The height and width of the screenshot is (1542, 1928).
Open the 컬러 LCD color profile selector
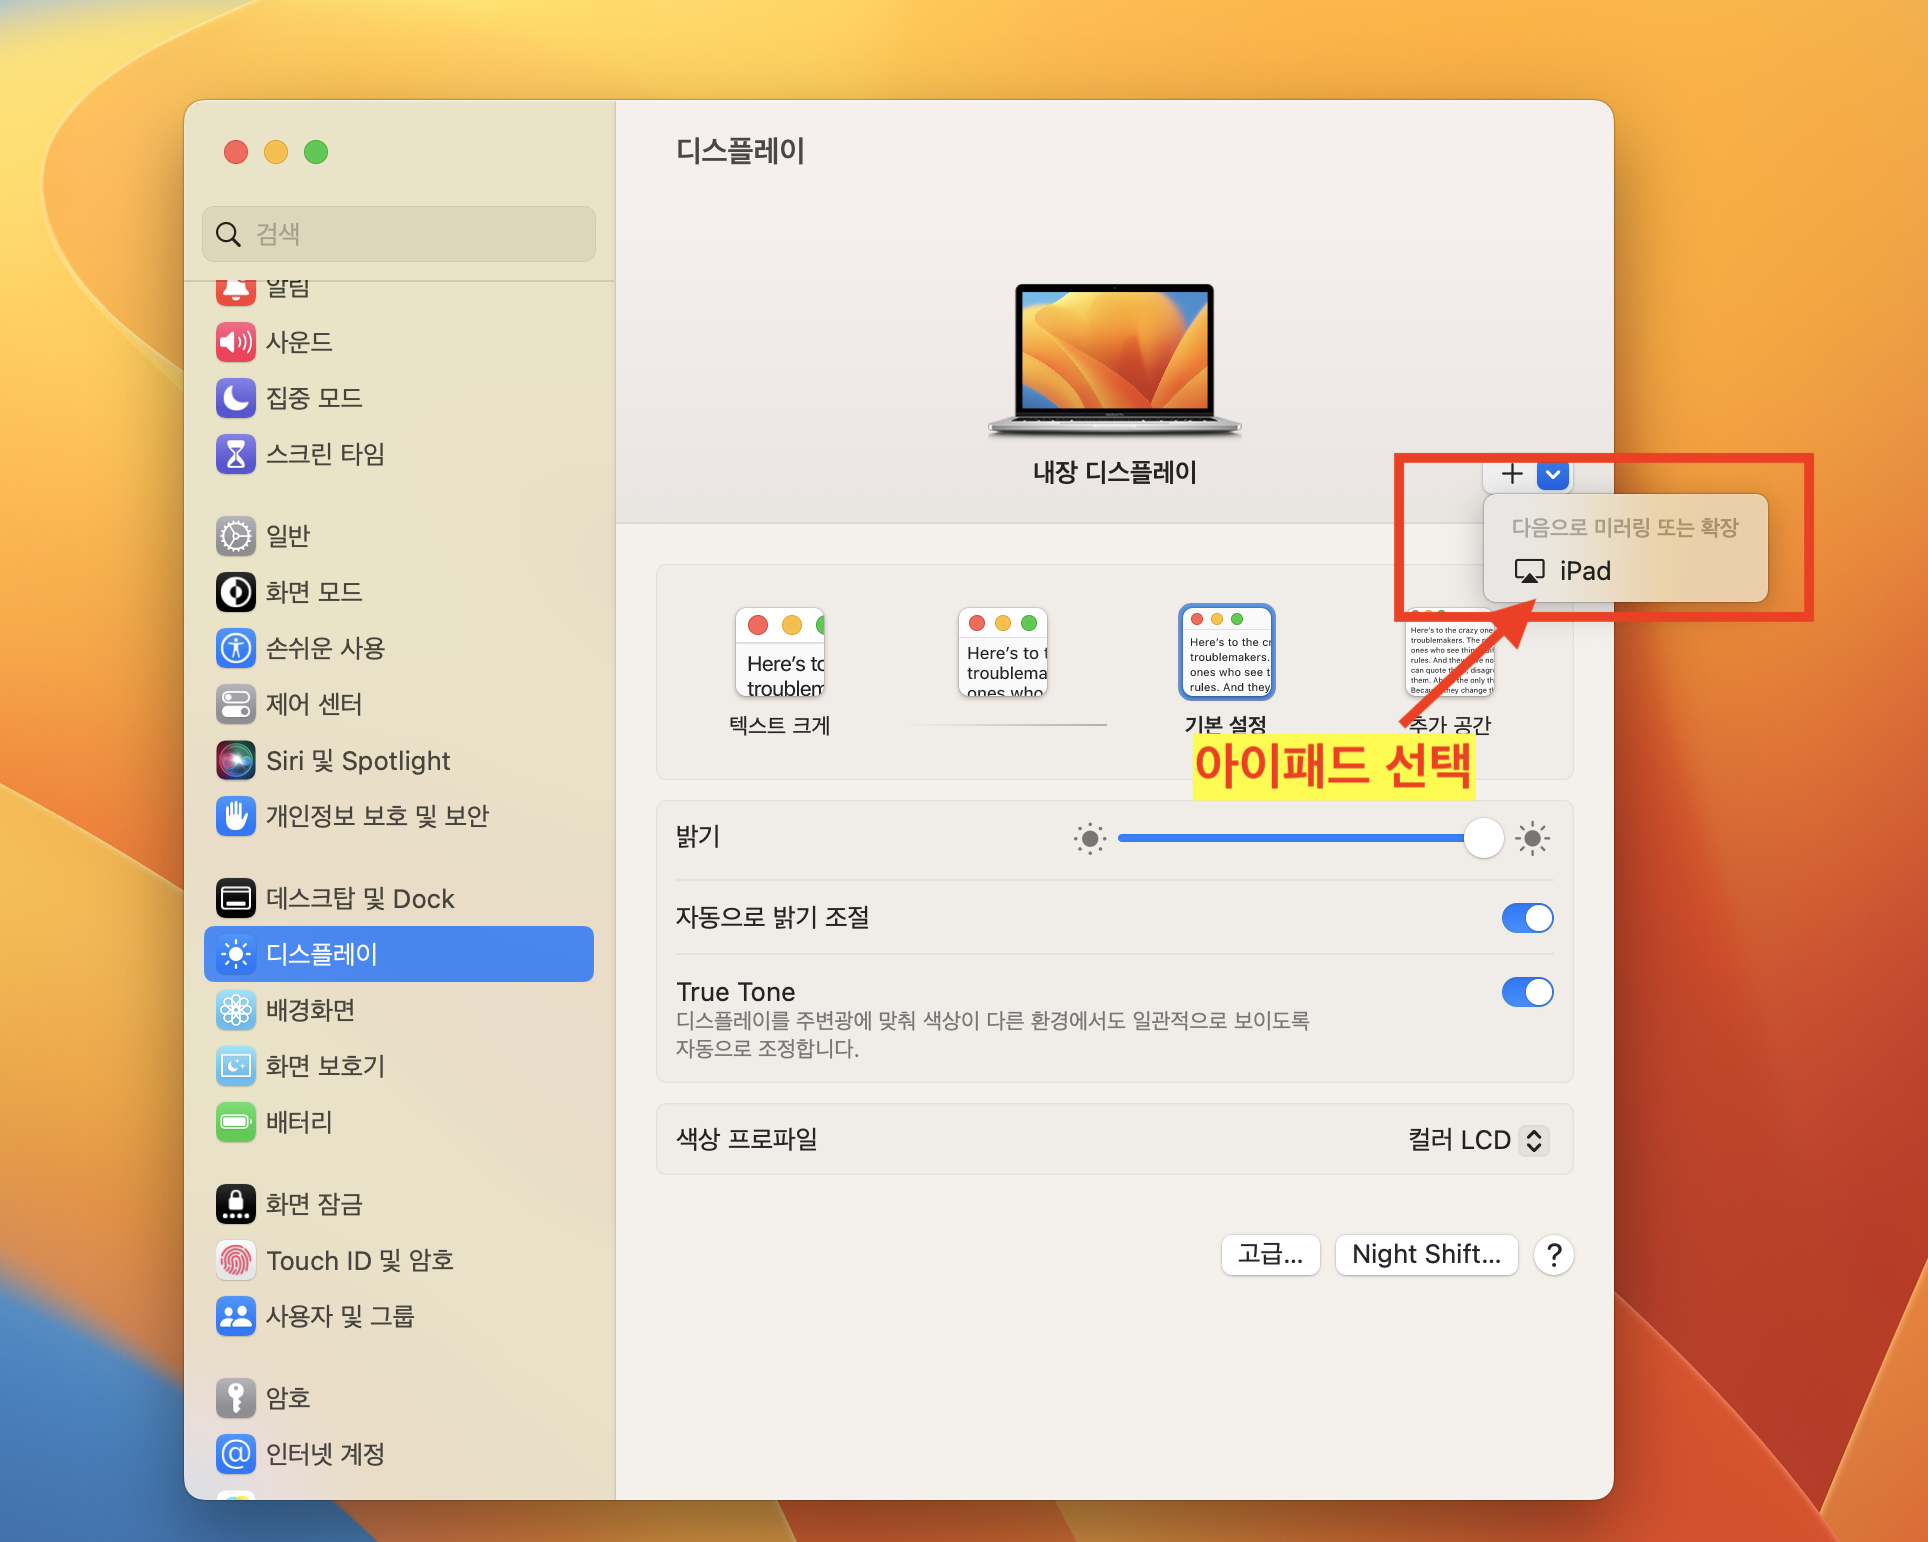[x=1477, y=1139]
